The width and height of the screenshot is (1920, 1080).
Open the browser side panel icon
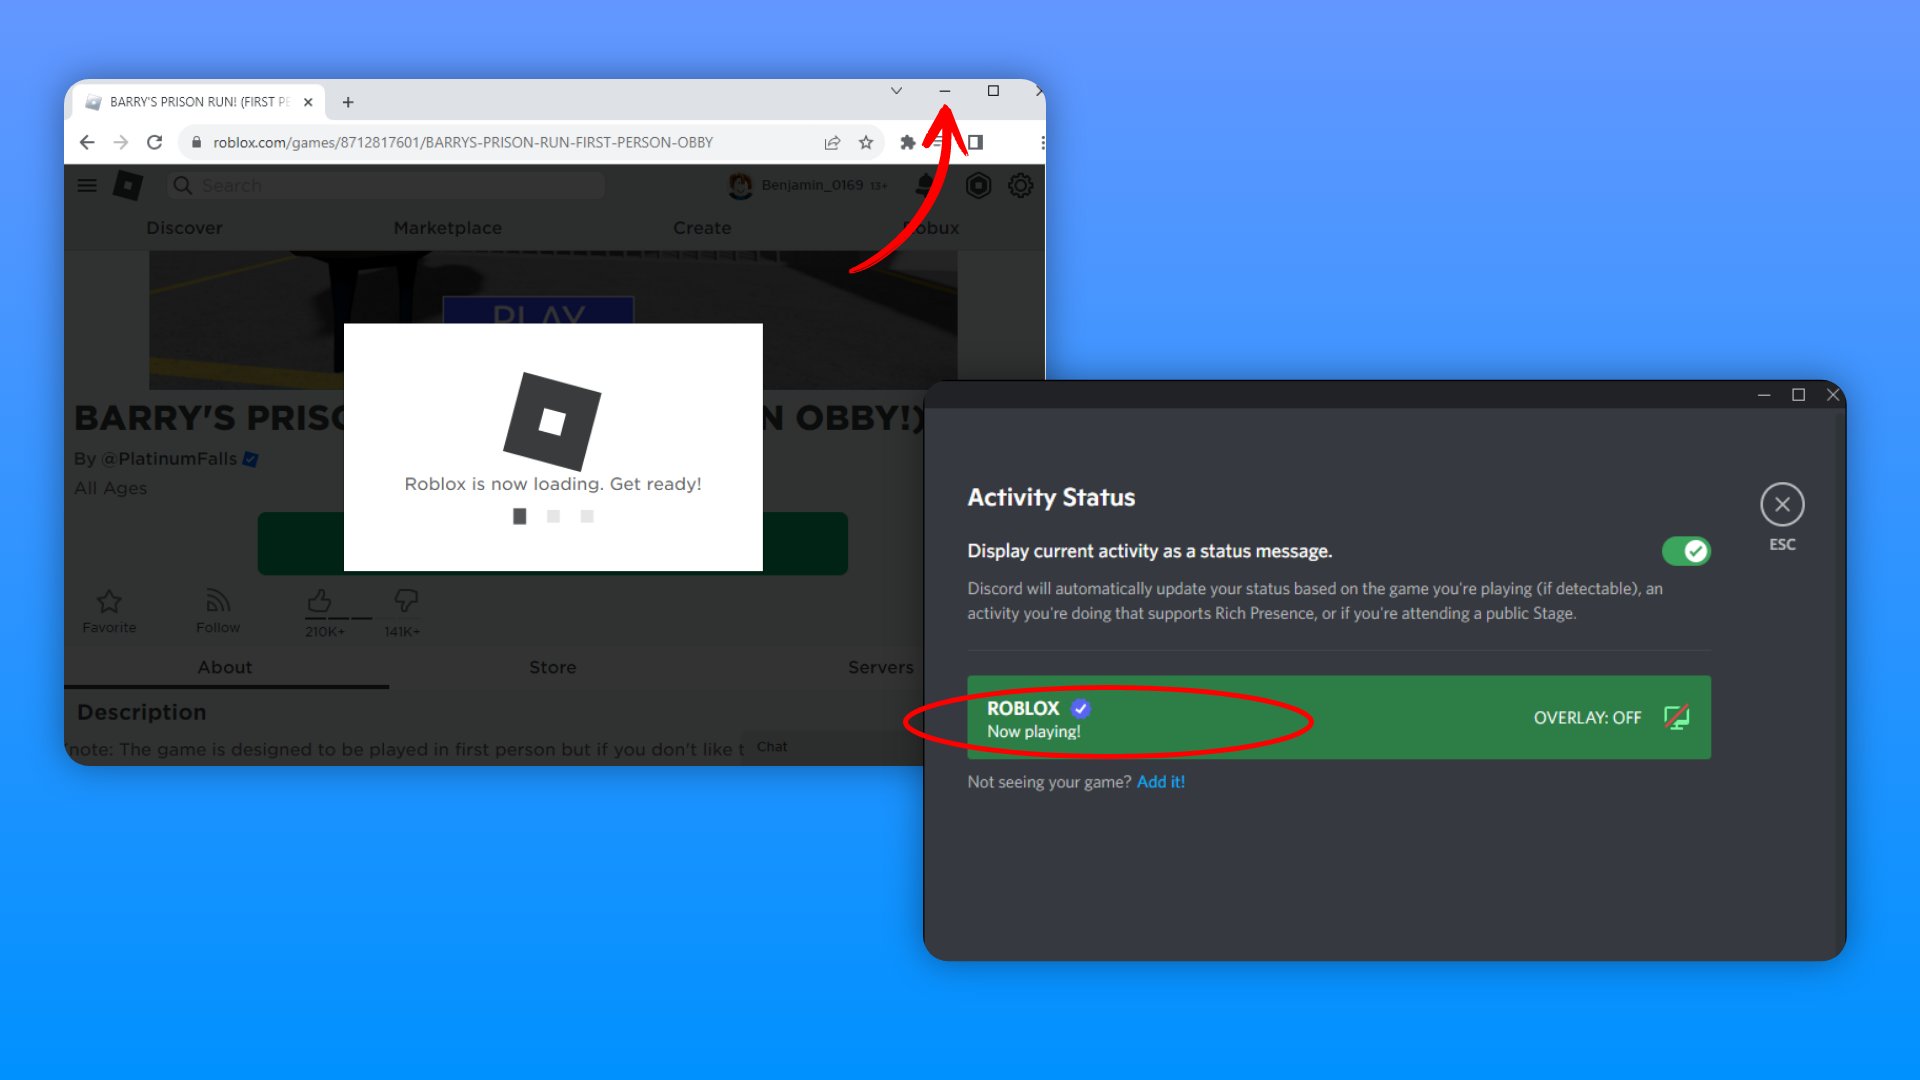coord(976,142)
